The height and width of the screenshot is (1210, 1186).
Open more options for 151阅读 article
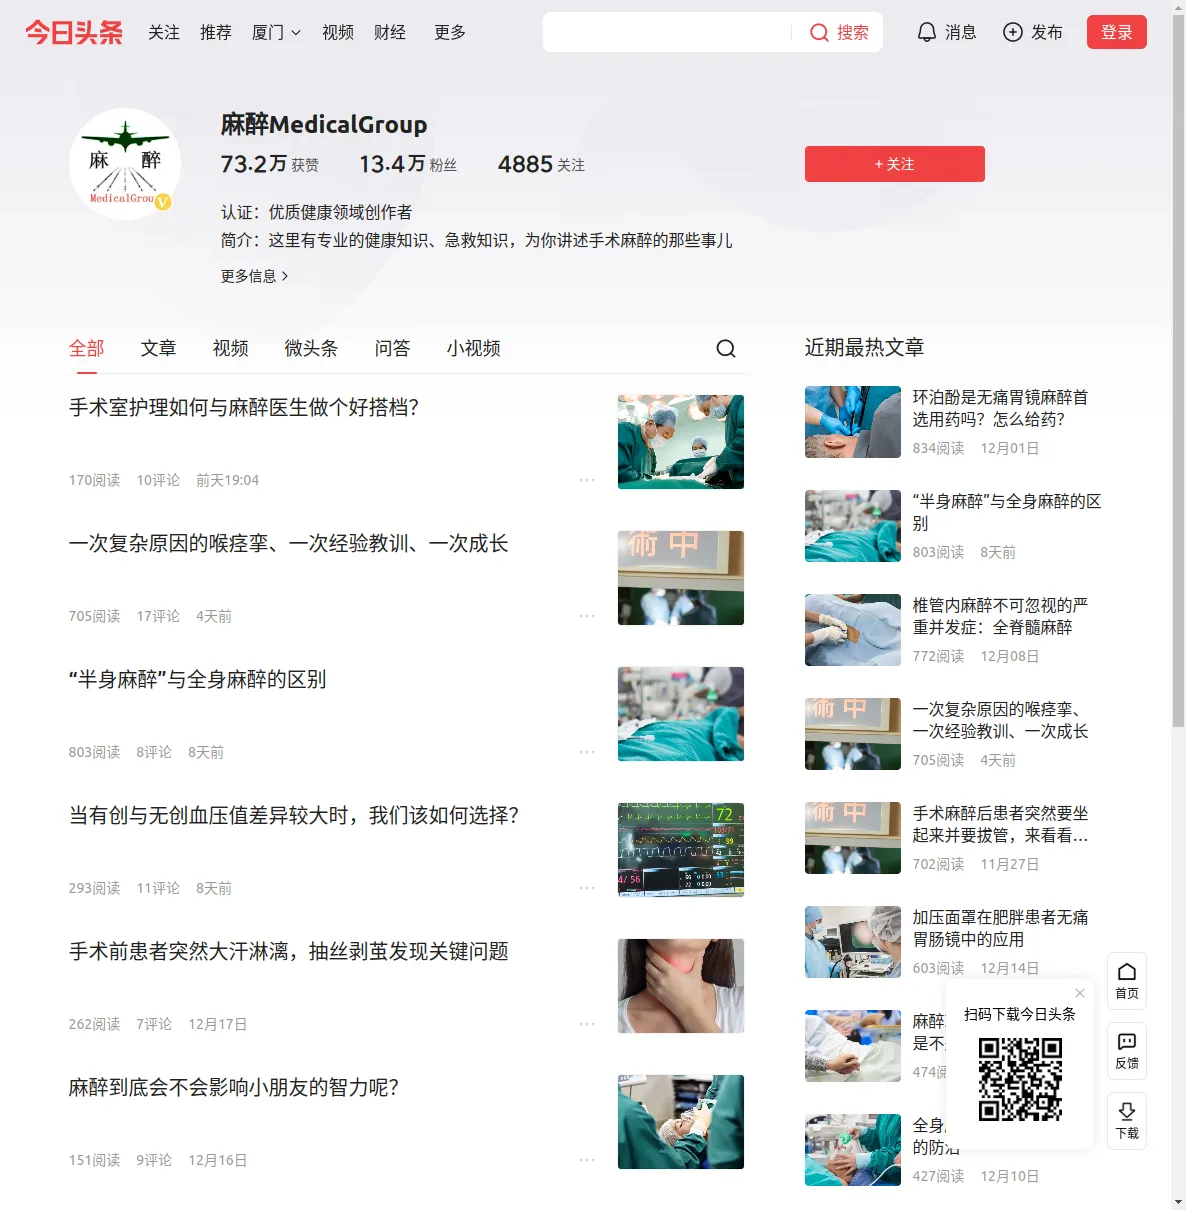point(587,1160)
